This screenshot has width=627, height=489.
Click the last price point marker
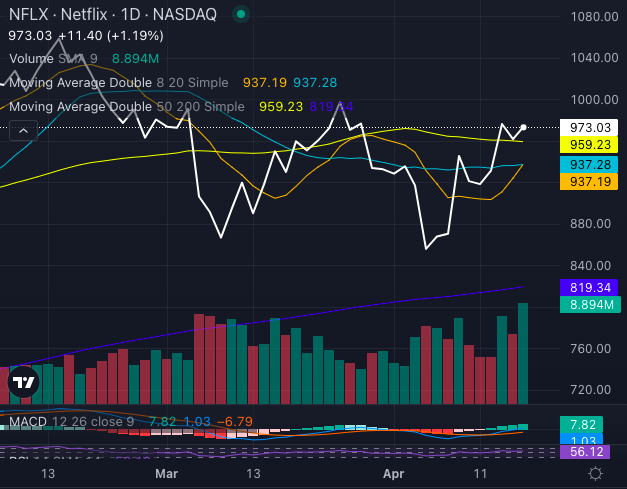click(525, 127)
